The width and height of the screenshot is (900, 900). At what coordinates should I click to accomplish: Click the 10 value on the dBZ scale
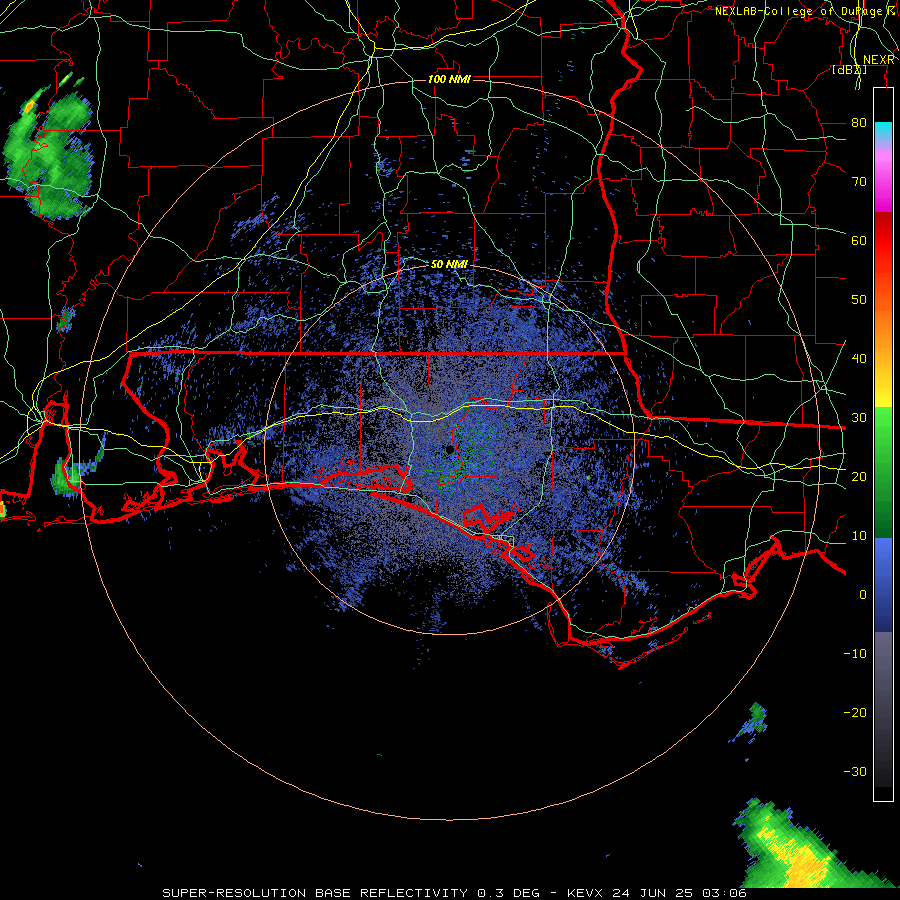859,536
